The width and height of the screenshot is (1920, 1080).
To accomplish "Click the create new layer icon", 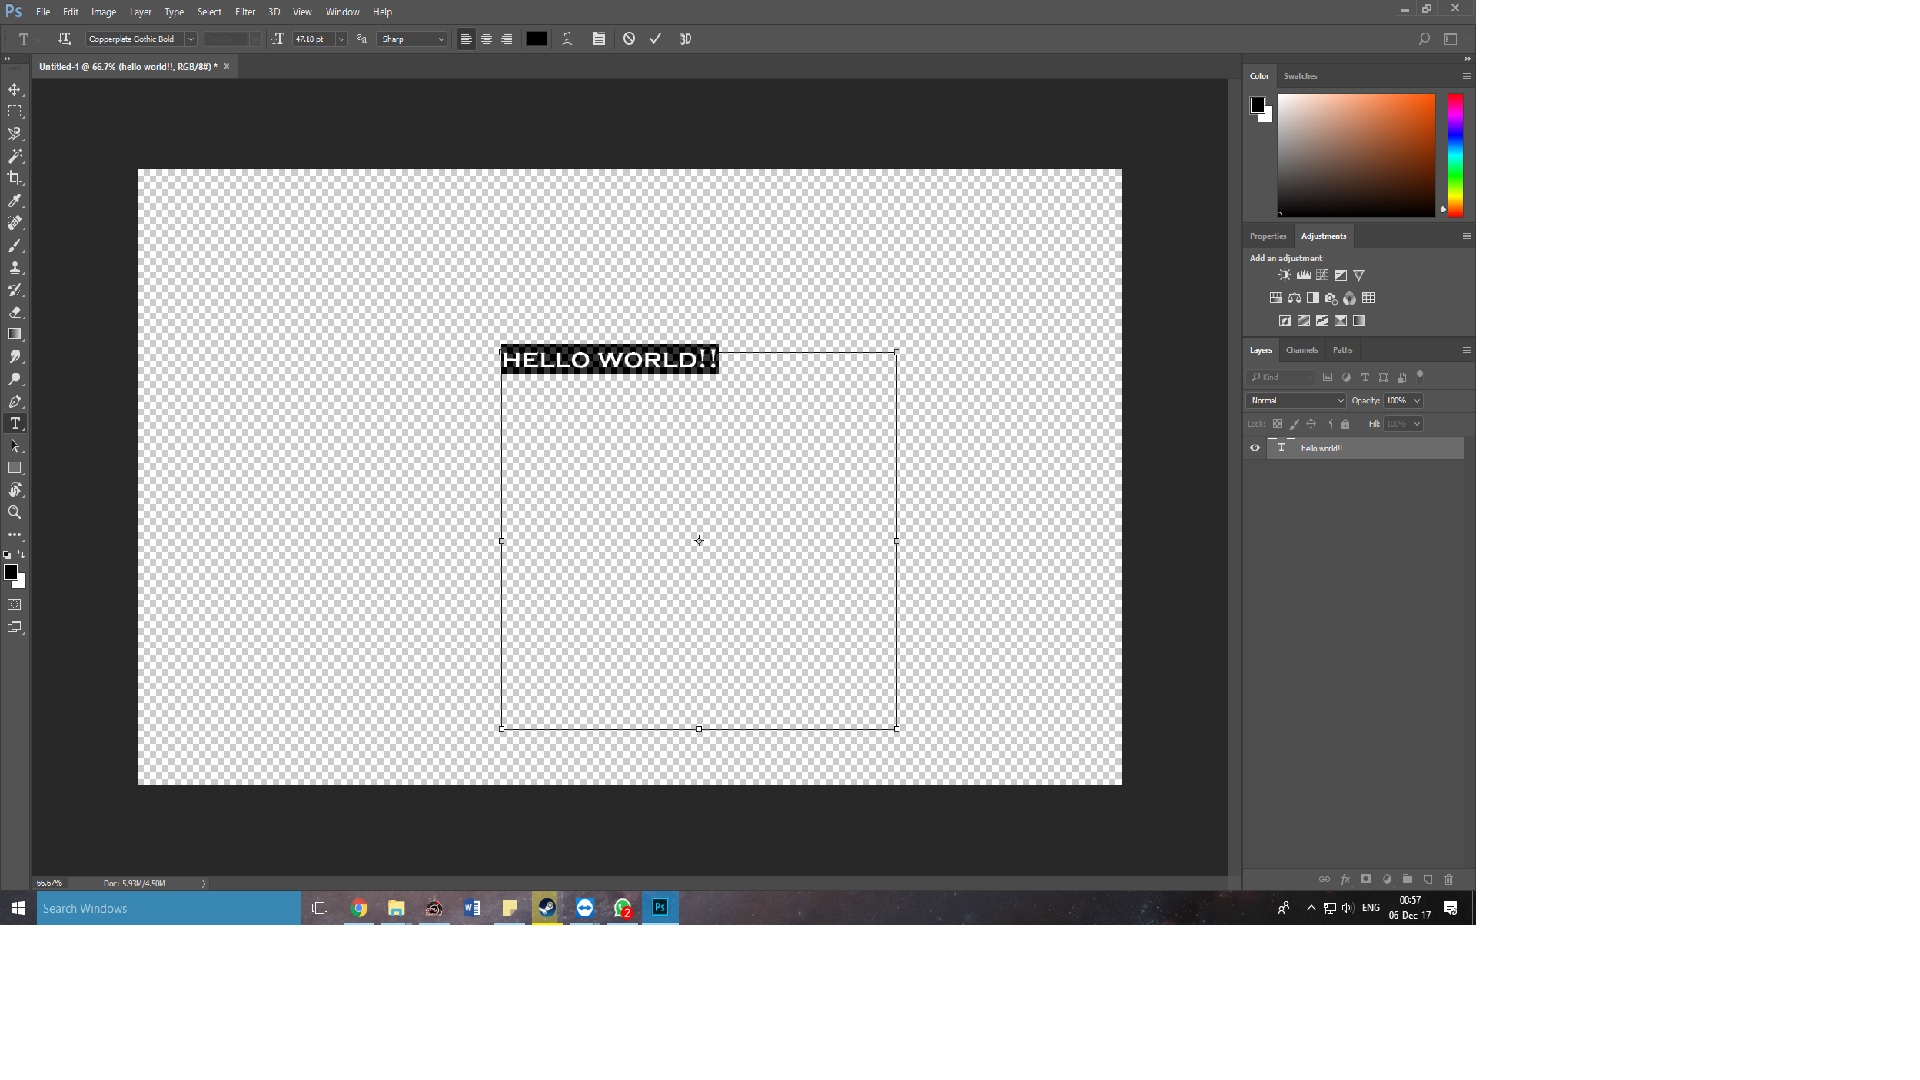I will (x=1428, y=880).
